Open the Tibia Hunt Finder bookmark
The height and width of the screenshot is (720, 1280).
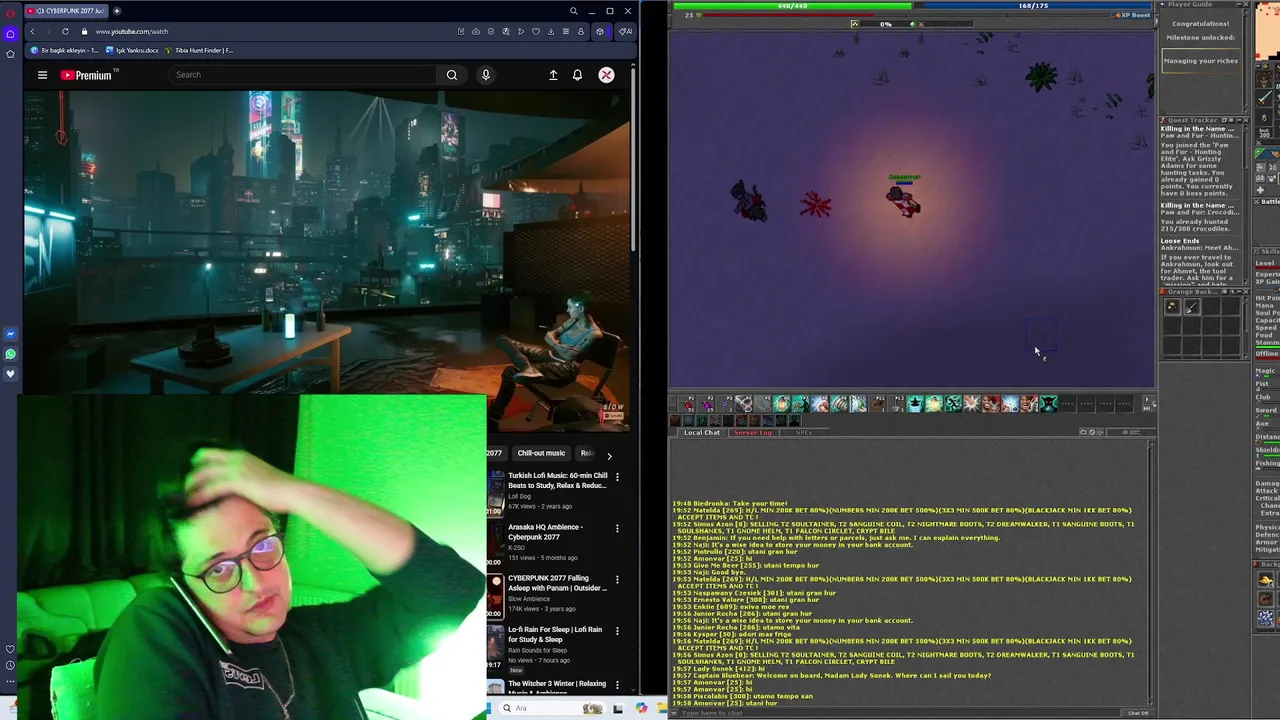coord(199,50)
